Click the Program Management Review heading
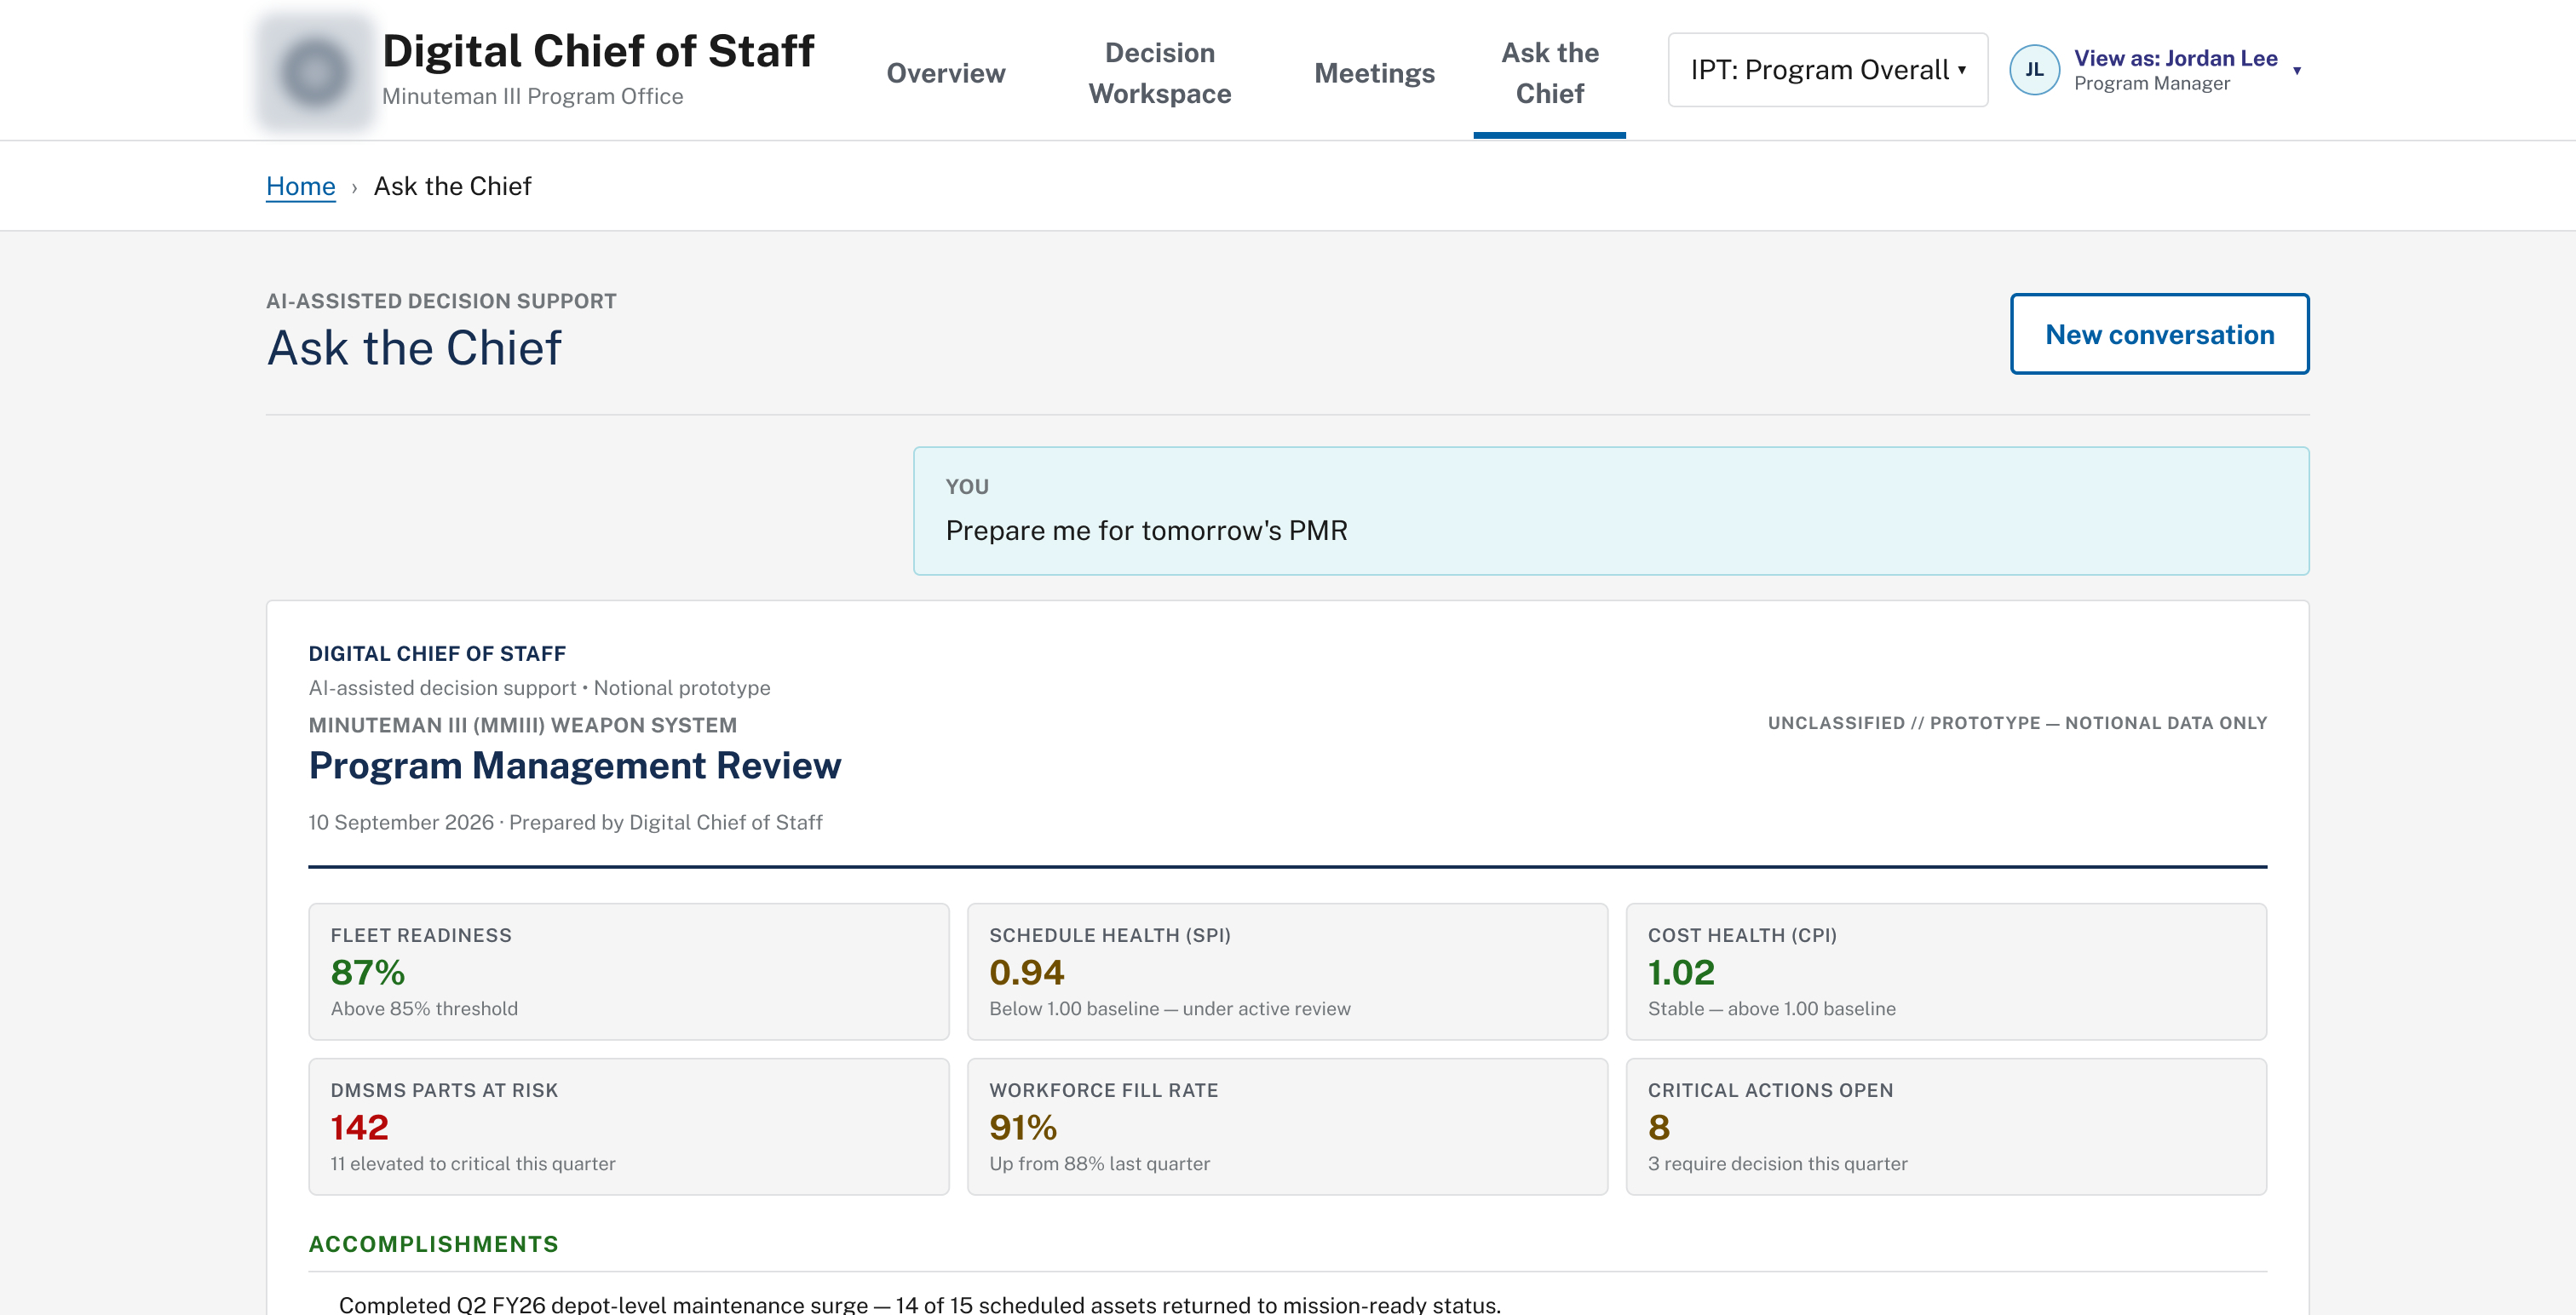Viewport: 2576px width, 1315px height. (x=575, y=765)
